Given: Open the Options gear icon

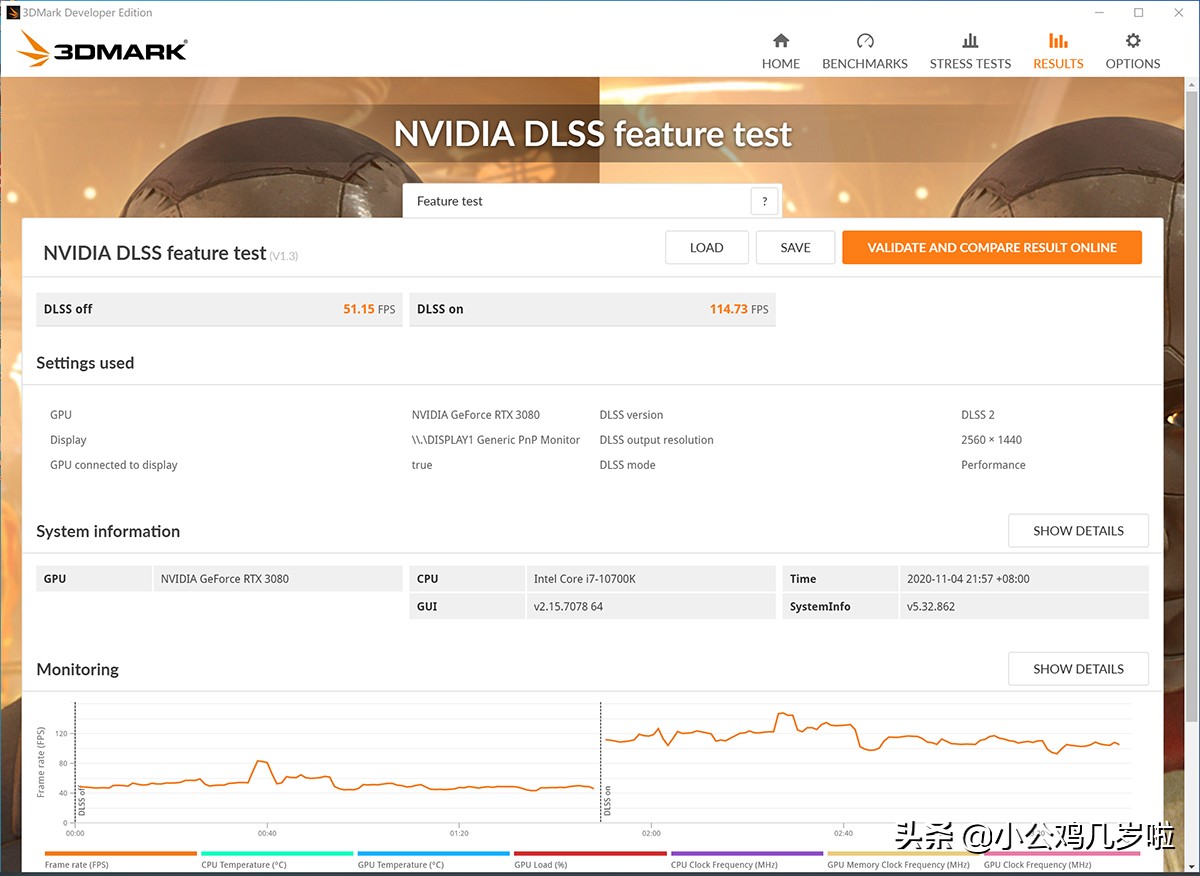Looking at the screenshot, I should pyautogui.click(x=1133, y=41).
